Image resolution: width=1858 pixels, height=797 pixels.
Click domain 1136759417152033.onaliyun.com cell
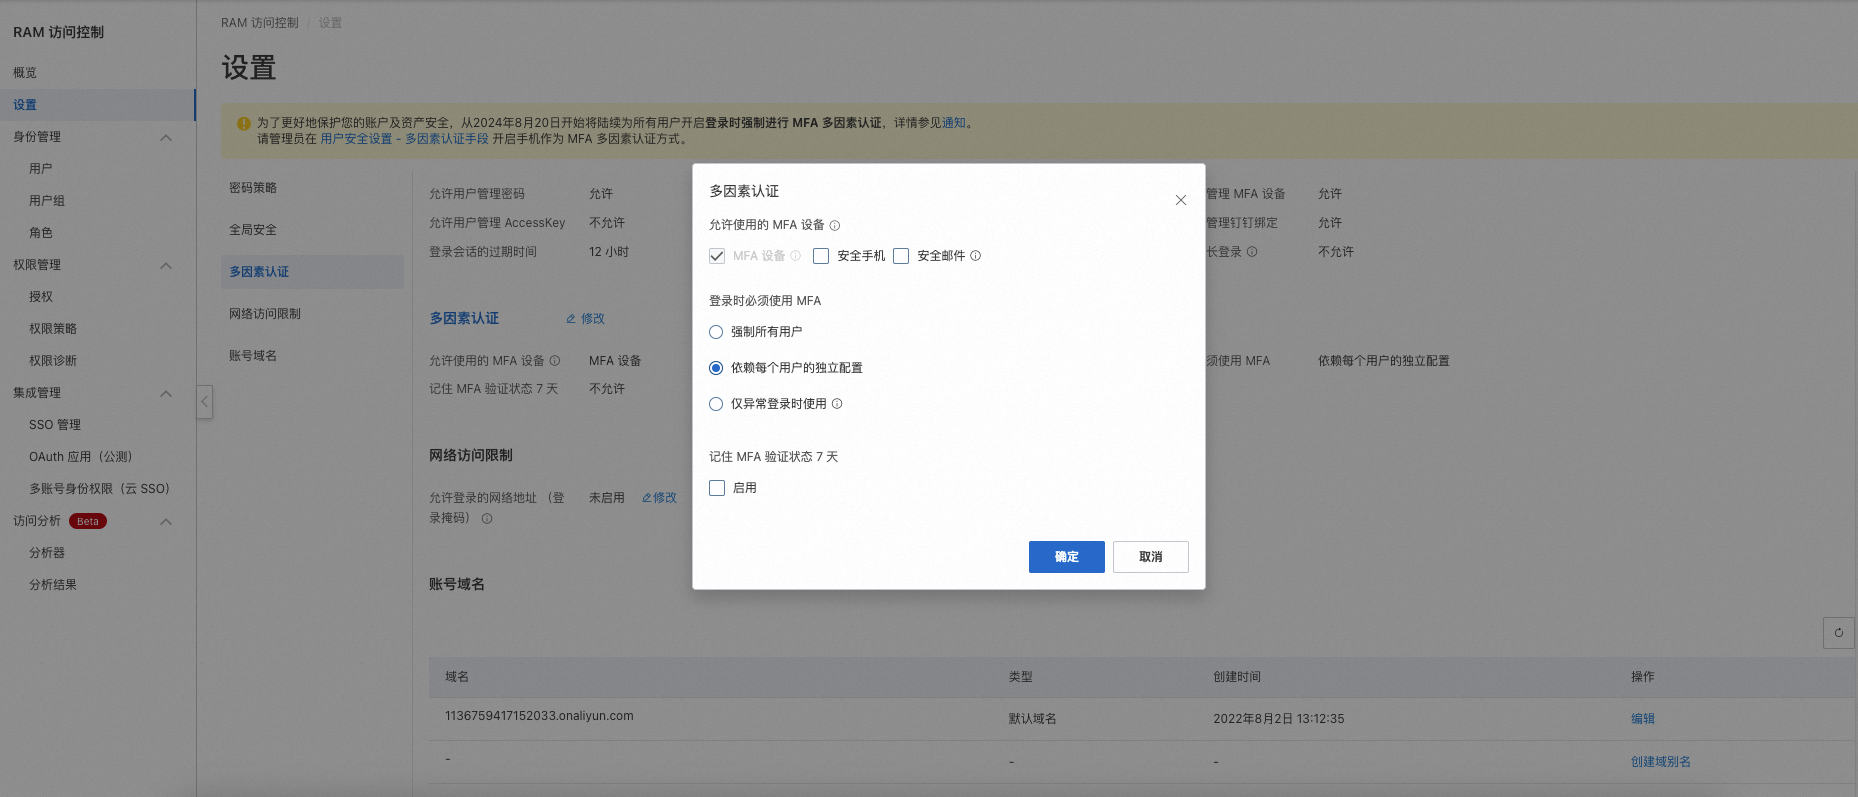[x=539, y=716]
